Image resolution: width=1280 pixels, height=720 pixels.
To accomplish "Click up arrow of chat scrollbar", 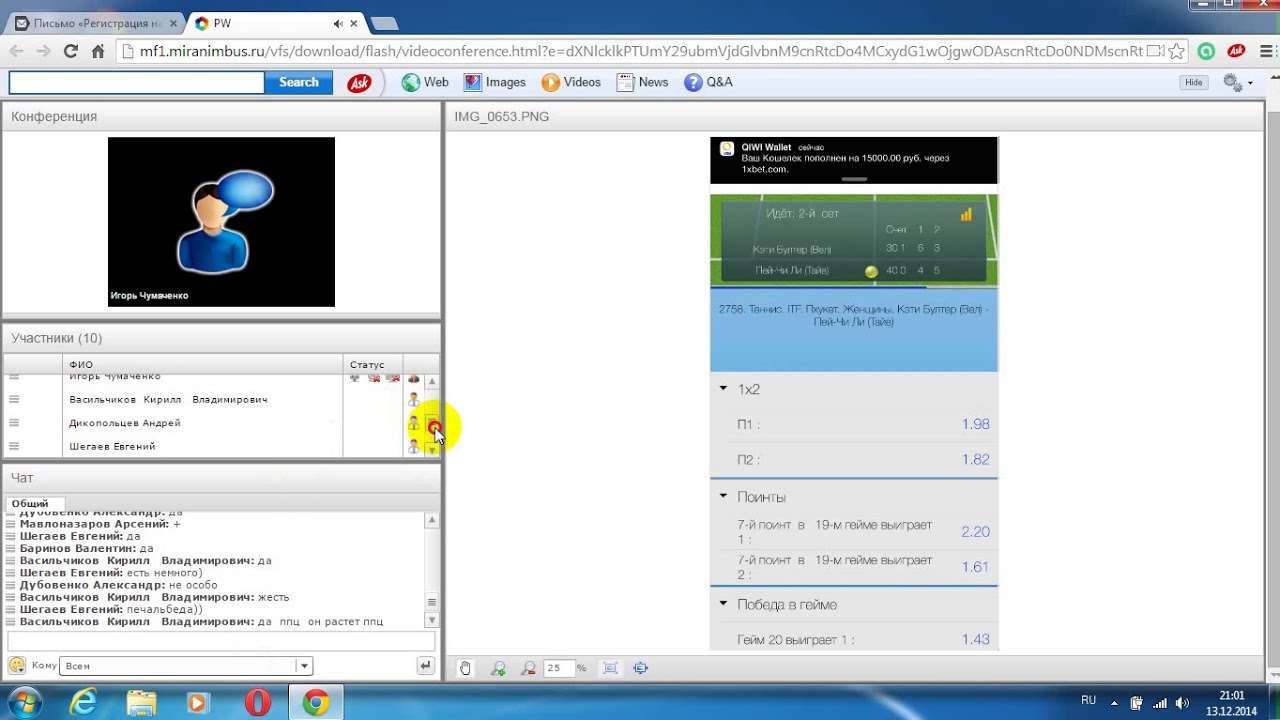I will (x=432, y=520).
